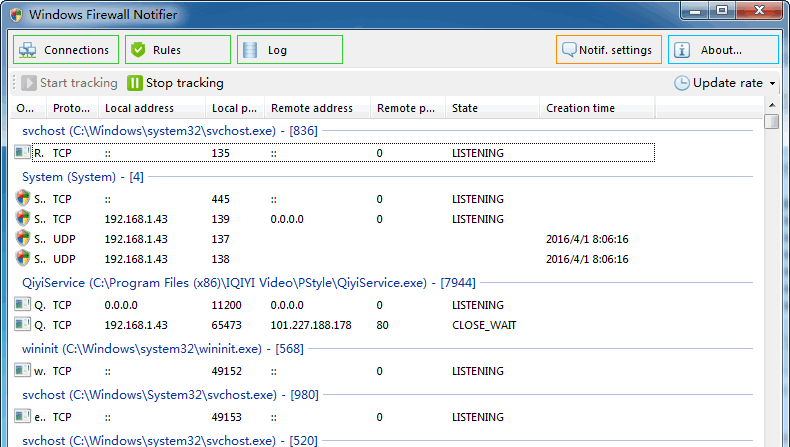This screenshot has height=447, width=790.
Task: Click the process icon on port 135 row
Action: (x=22, y=152)
